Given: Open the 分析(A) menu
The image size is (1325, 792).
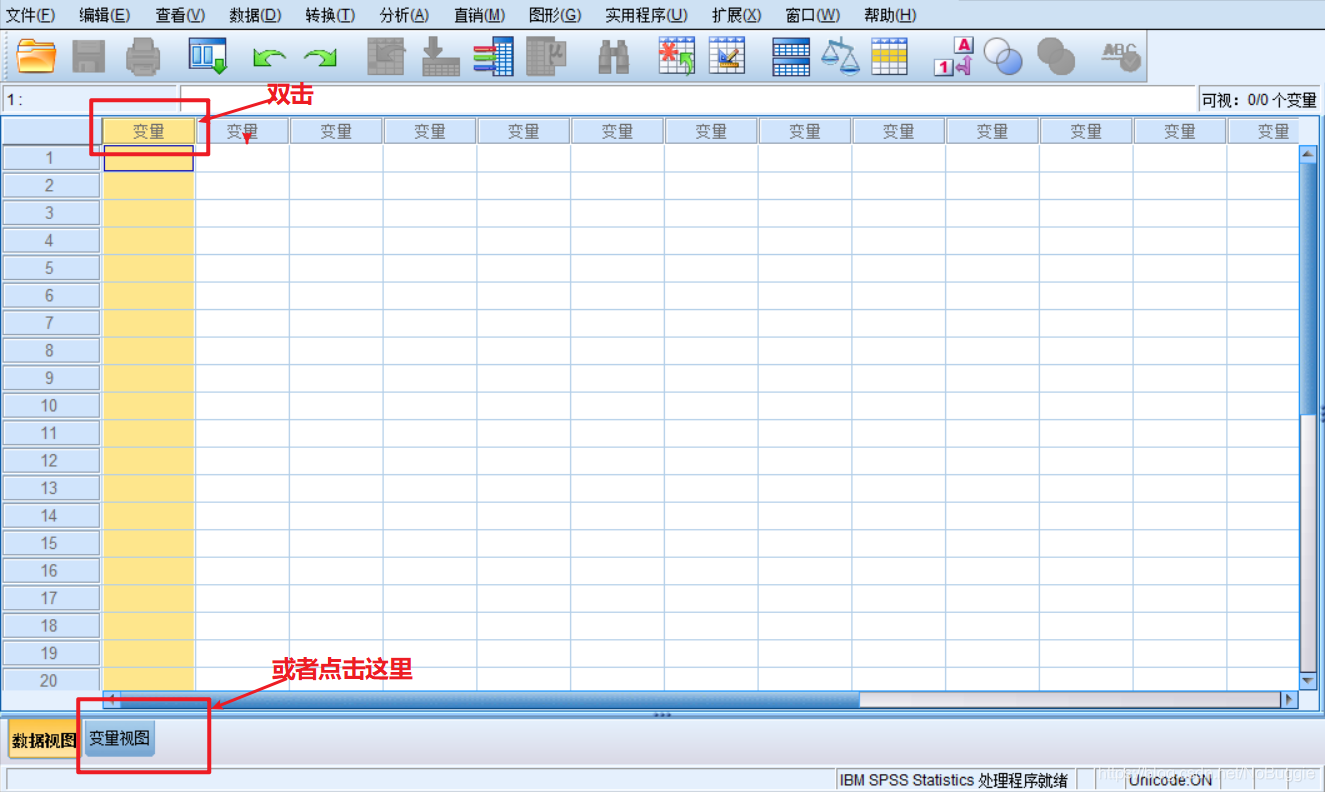Looking at the screenshot, I should click(404, 15).
